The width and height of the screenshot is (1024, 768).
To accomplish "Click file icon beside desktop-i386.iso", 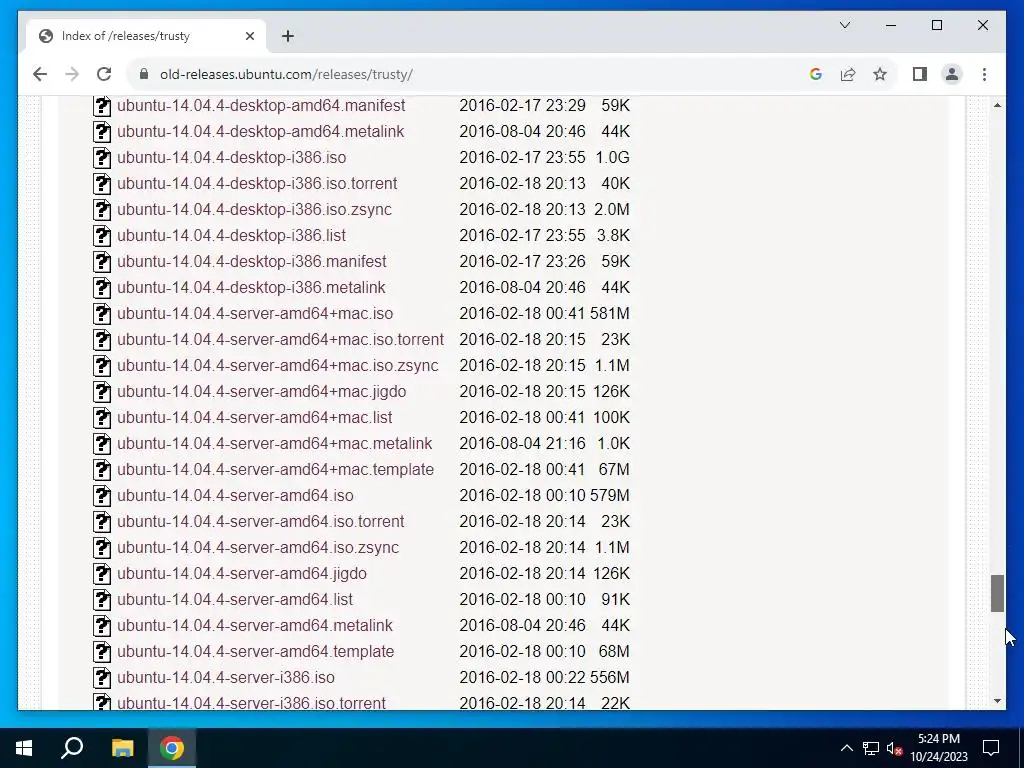I will coord(102,157).
